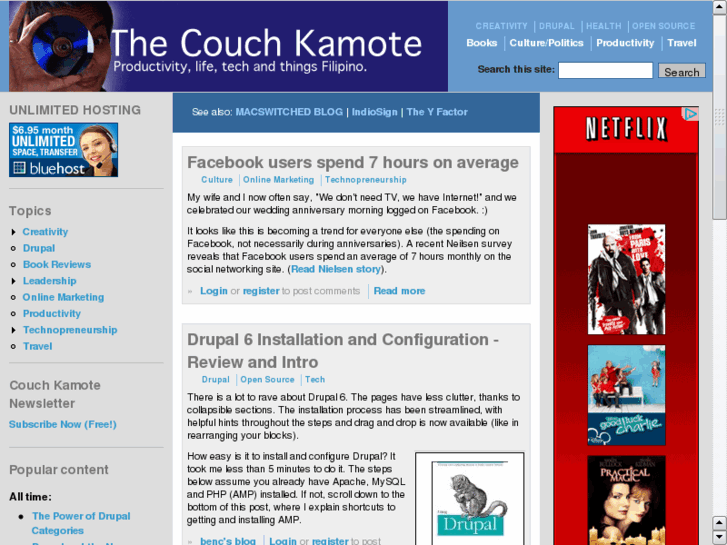This screenshot has height=545, width=727.
Task: Click the vertical scrollbar up arrow
Action: coord(720,5)
